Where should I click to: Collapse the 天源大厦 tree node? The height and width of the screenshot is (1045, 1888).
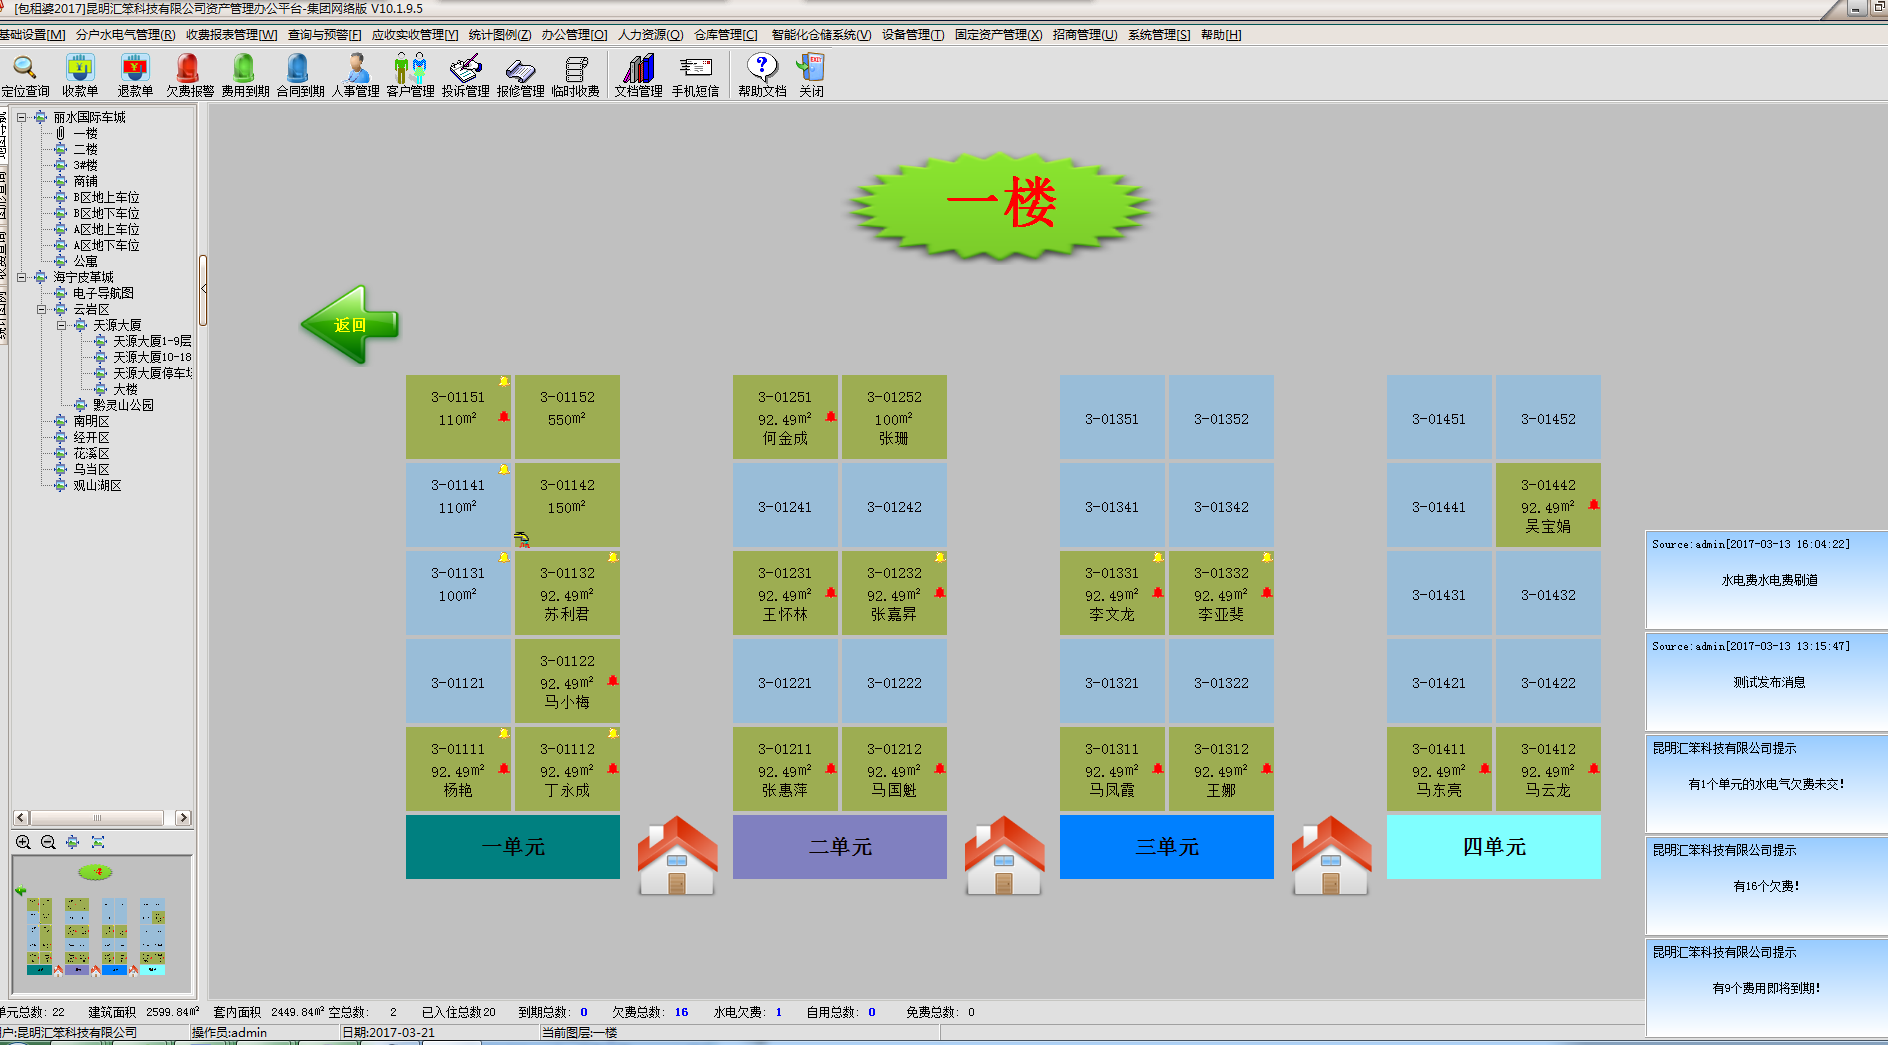pyautogui.click(x=61, y=325)
